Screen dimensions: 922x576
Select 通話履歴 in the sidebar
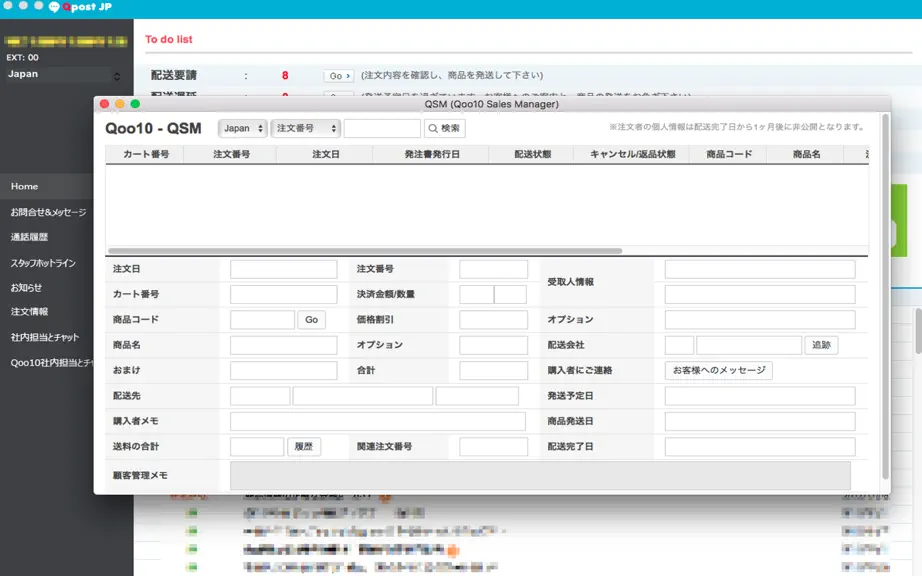pos(29,237)
